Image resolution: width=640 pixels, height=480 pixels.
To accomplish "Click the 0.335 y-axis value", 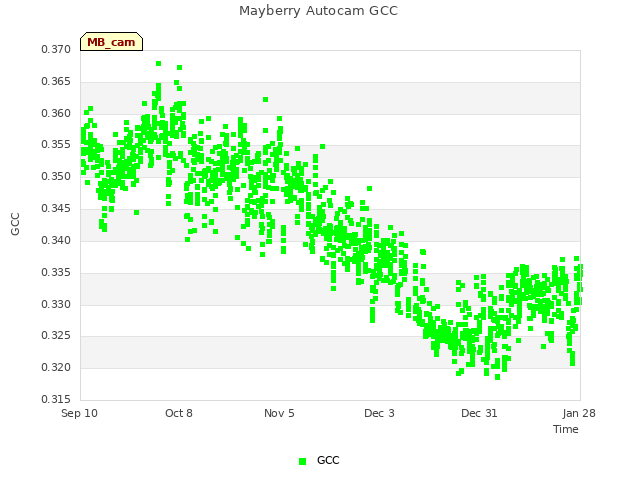I will coord(56,272).
